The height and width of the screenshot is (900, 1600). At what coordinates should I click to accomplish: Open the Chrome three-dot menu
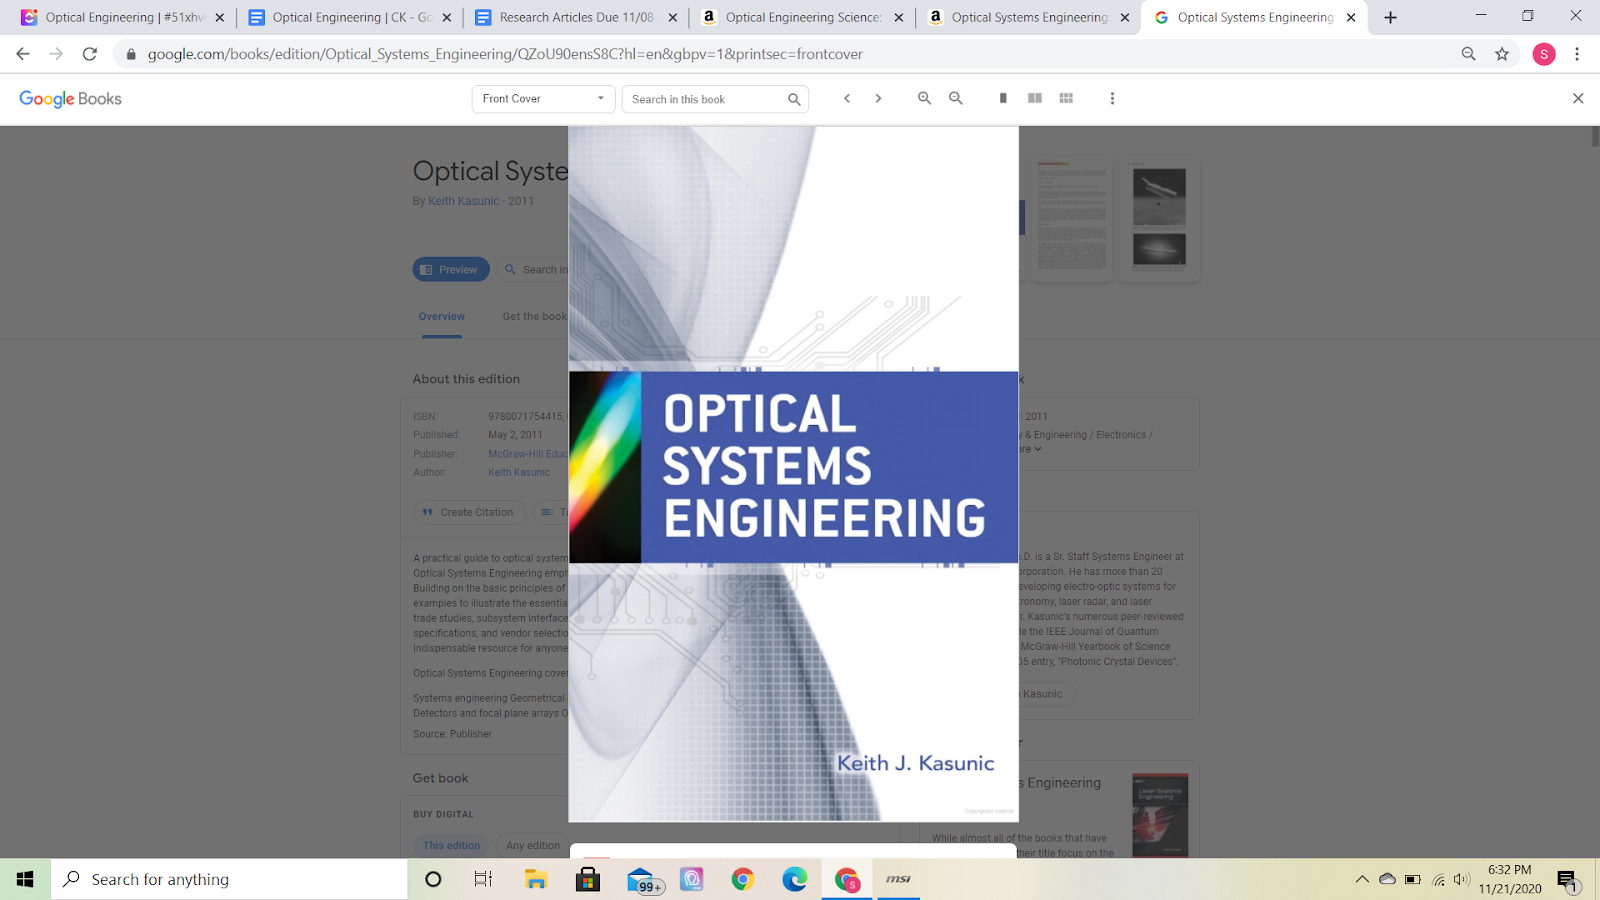(x=1577, y=54)
